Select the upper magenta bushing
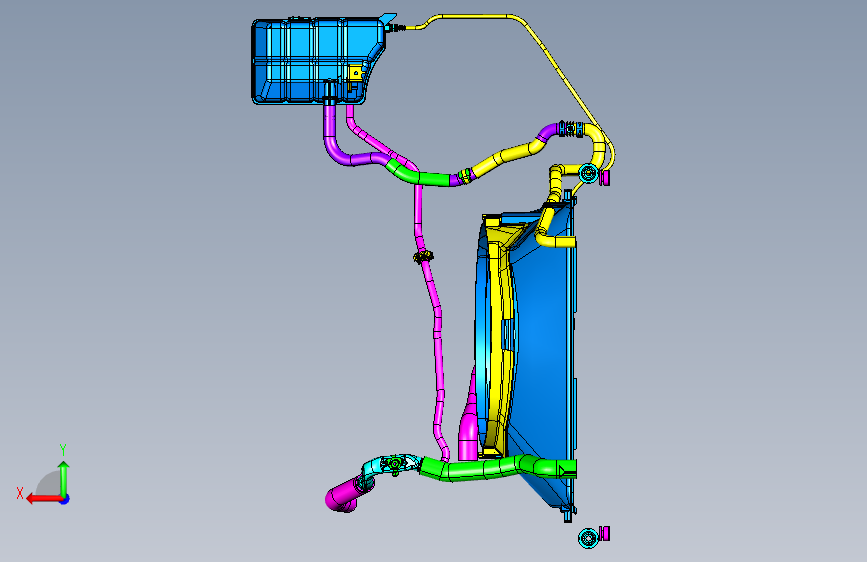Image resolution: width=867 pixels, height=562 pixels. (605, 178)
